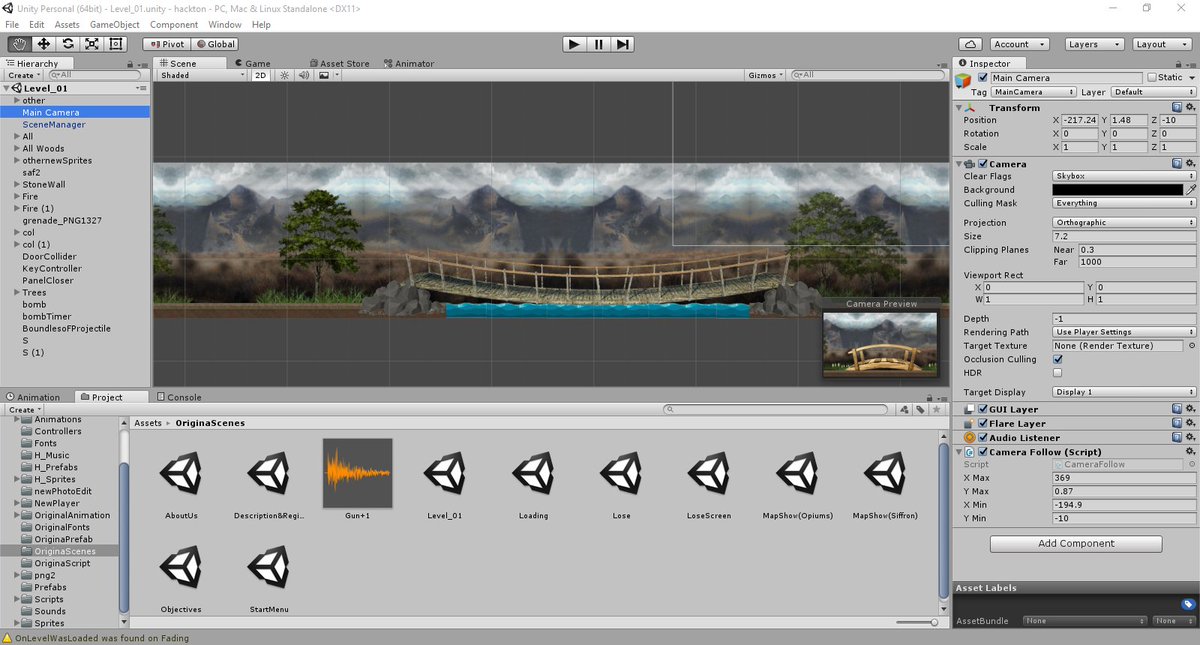Toggle Camera Follow script checkbox
The image size is (1200, 645).
(x=983, y=452)
